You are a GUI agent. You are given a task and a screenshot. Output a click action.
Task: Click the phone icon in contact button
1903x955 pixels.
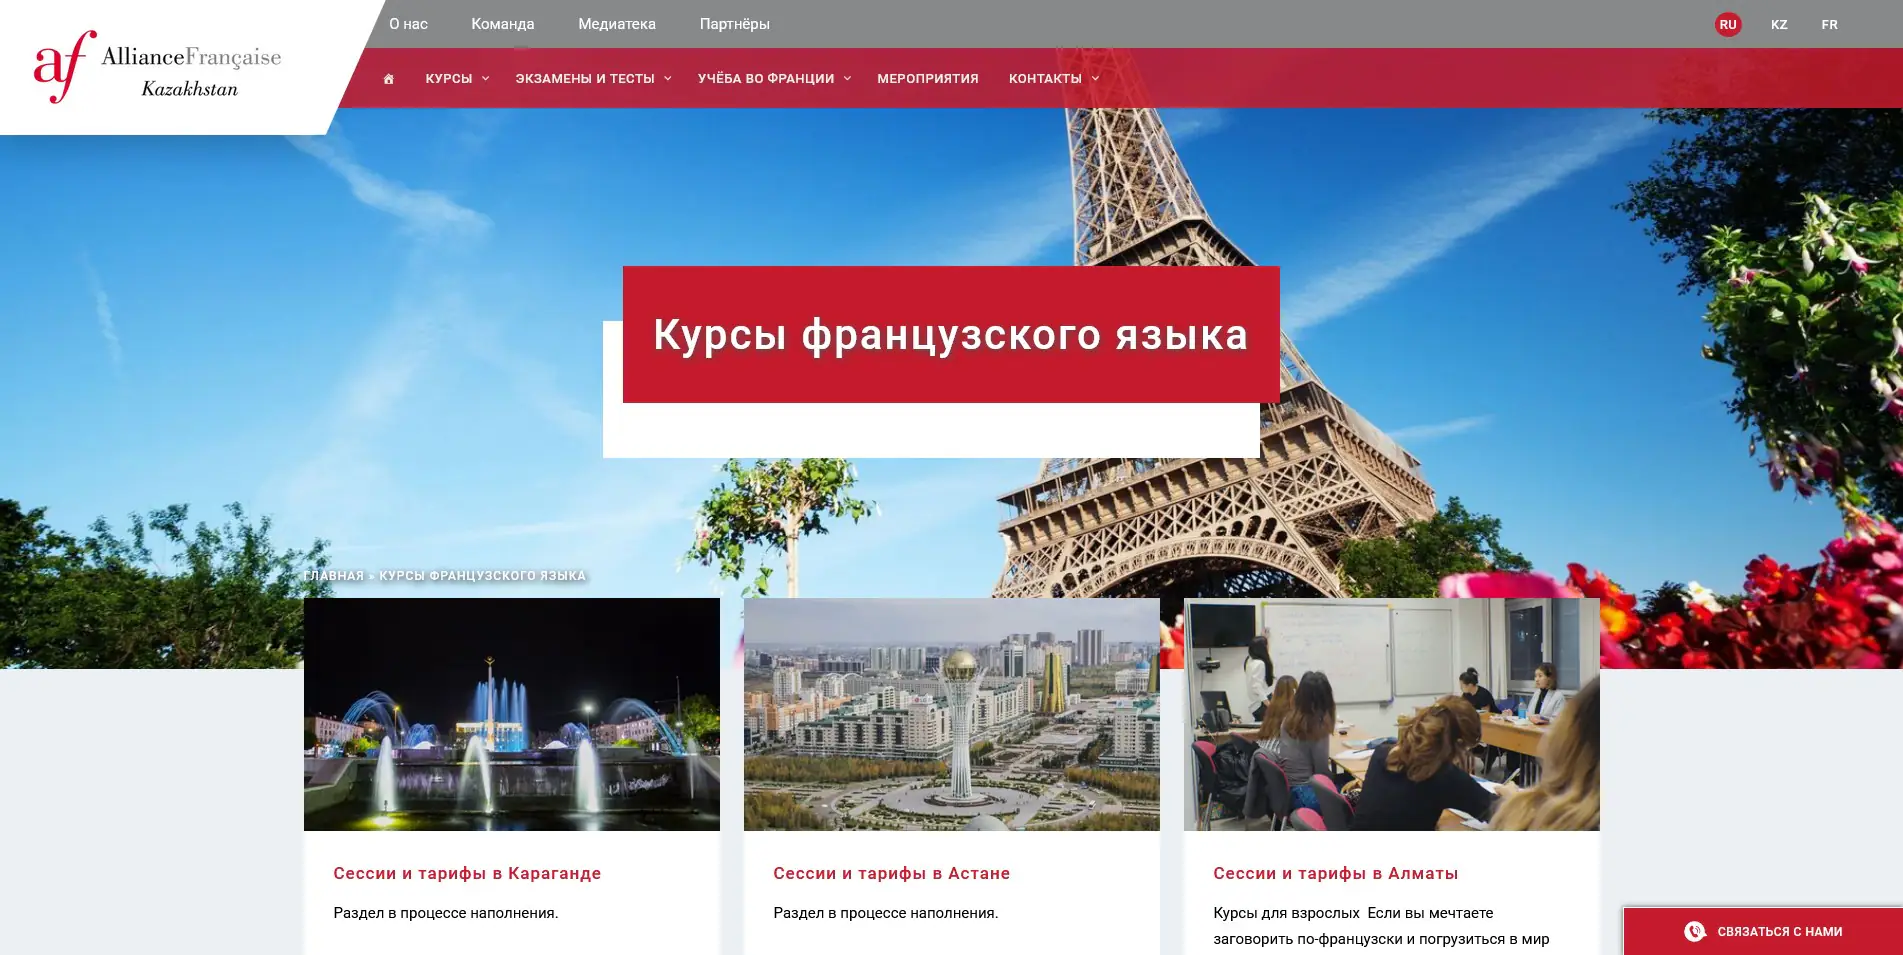(x=1695, y=931)
